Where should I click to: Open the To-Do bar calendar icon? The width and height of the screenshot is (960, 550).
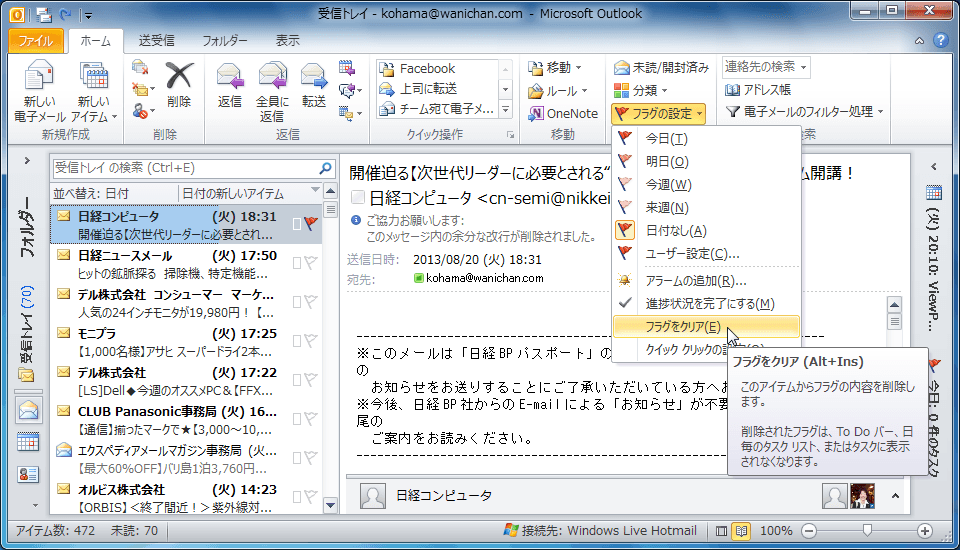[934, 193]
